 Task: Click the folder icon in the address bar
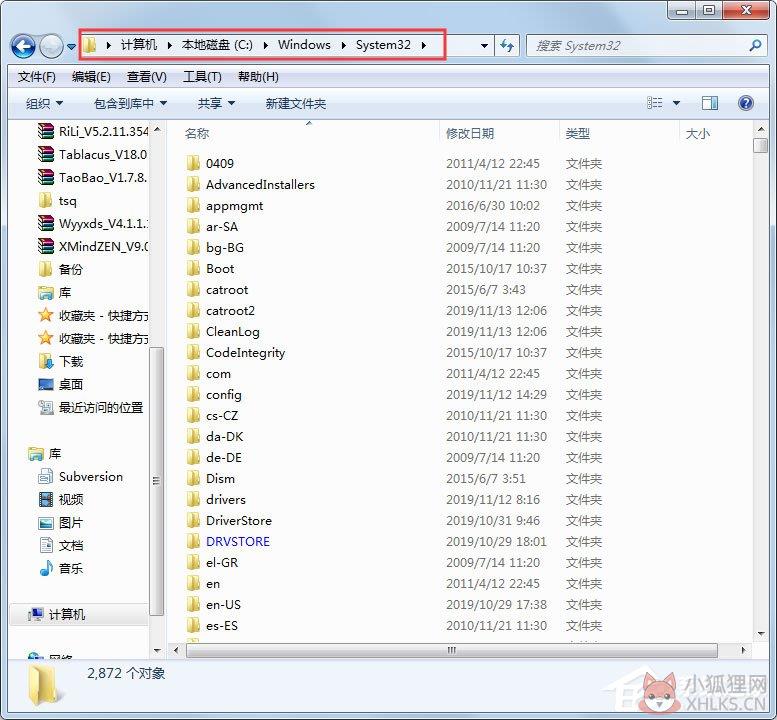[89, 45]
